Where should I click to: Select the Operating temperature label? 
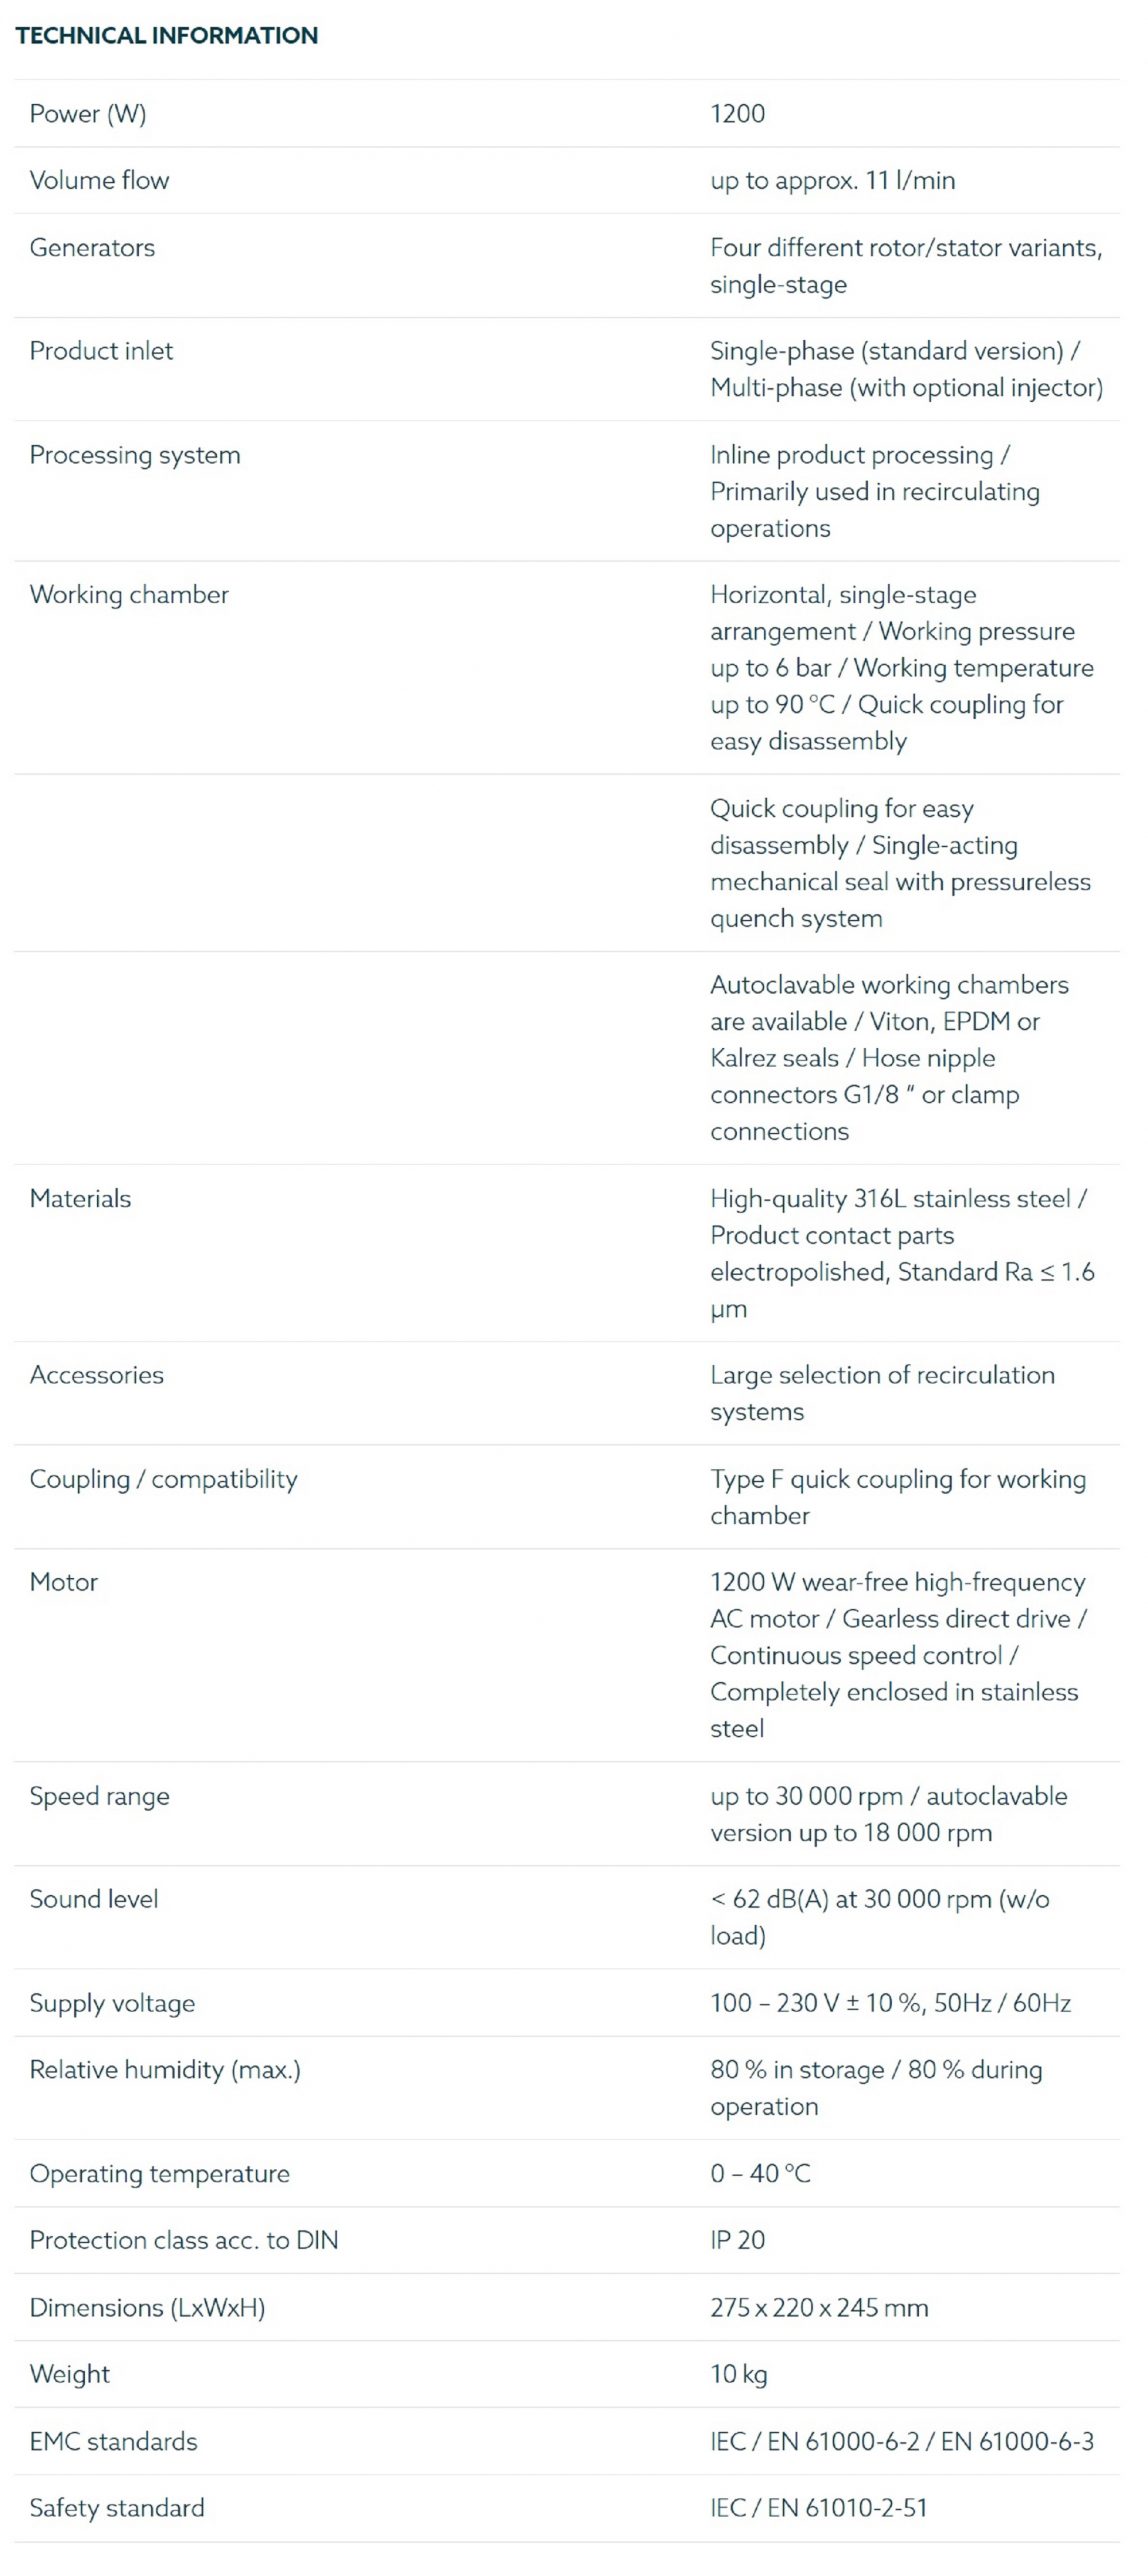(x=159, y=2174)
